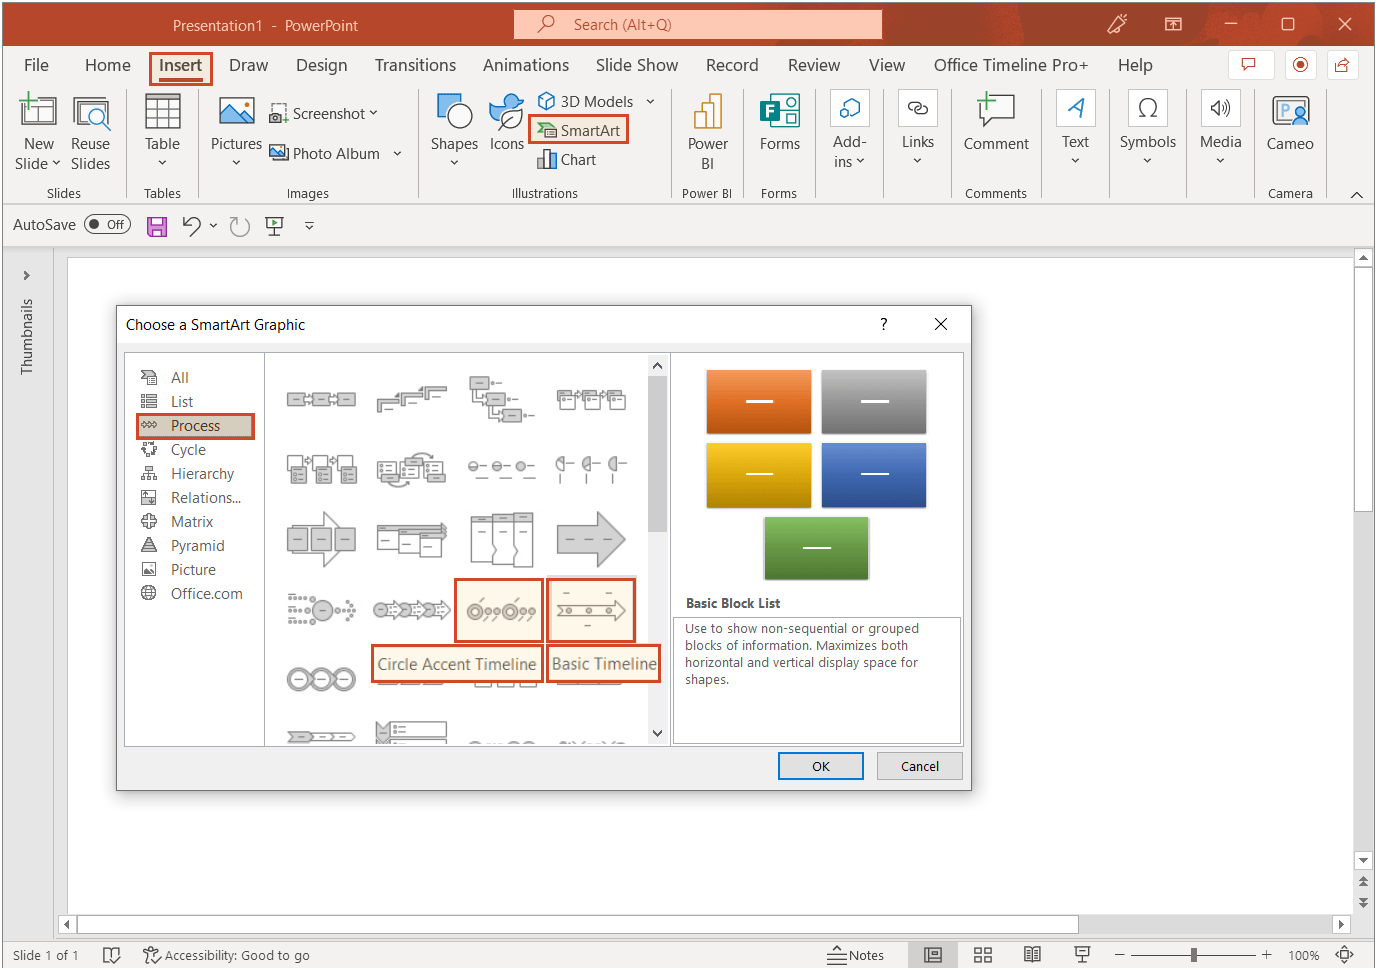Screen dimensions: 1376x968
Task: Open the Photo Album dropdown
Action: 398,153
